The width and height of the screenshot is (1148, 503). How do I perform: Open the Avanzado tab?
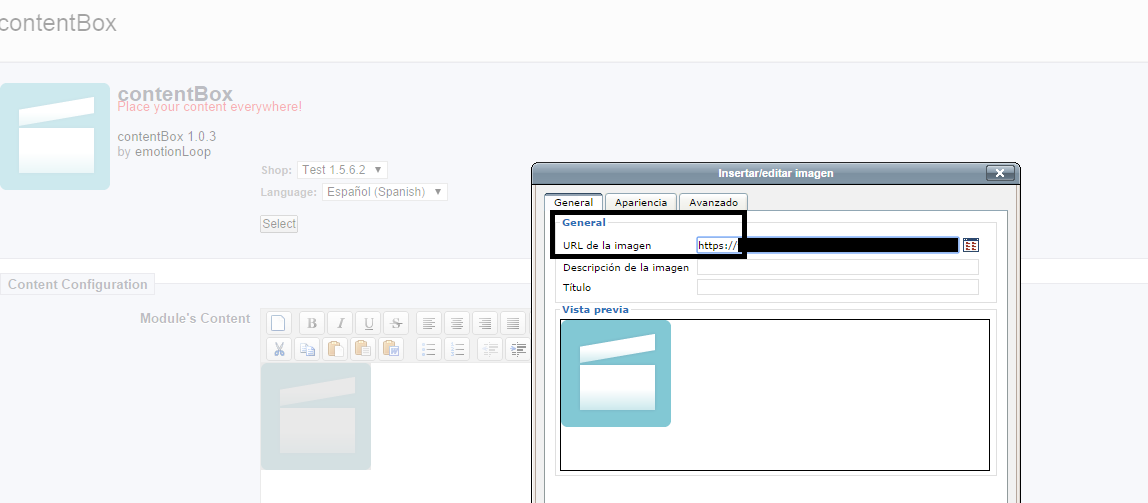click(x=713, y=203)
